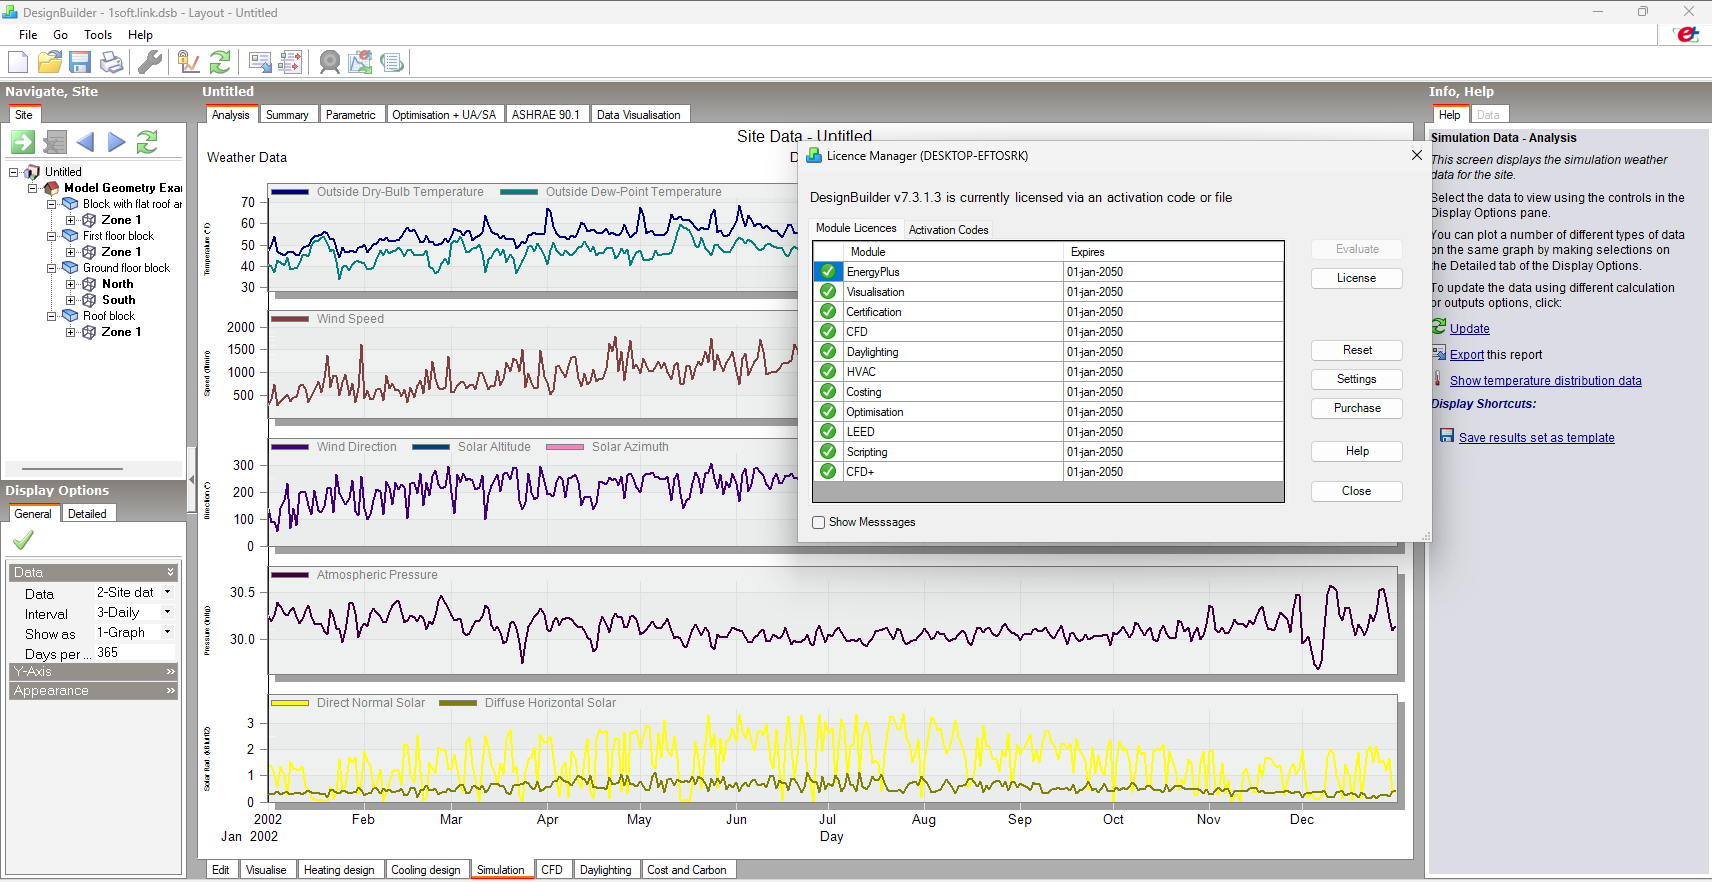Toggle the Show Messages checkbox

tap(819, 522)
